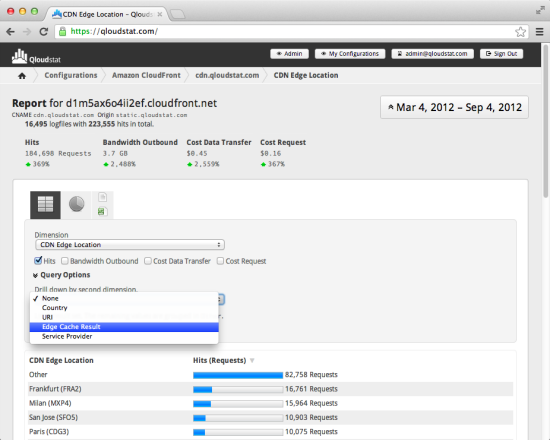Click the Paris (CDG3) row
The height and width of the screenshot is (440, 550).
pos(270,432)
